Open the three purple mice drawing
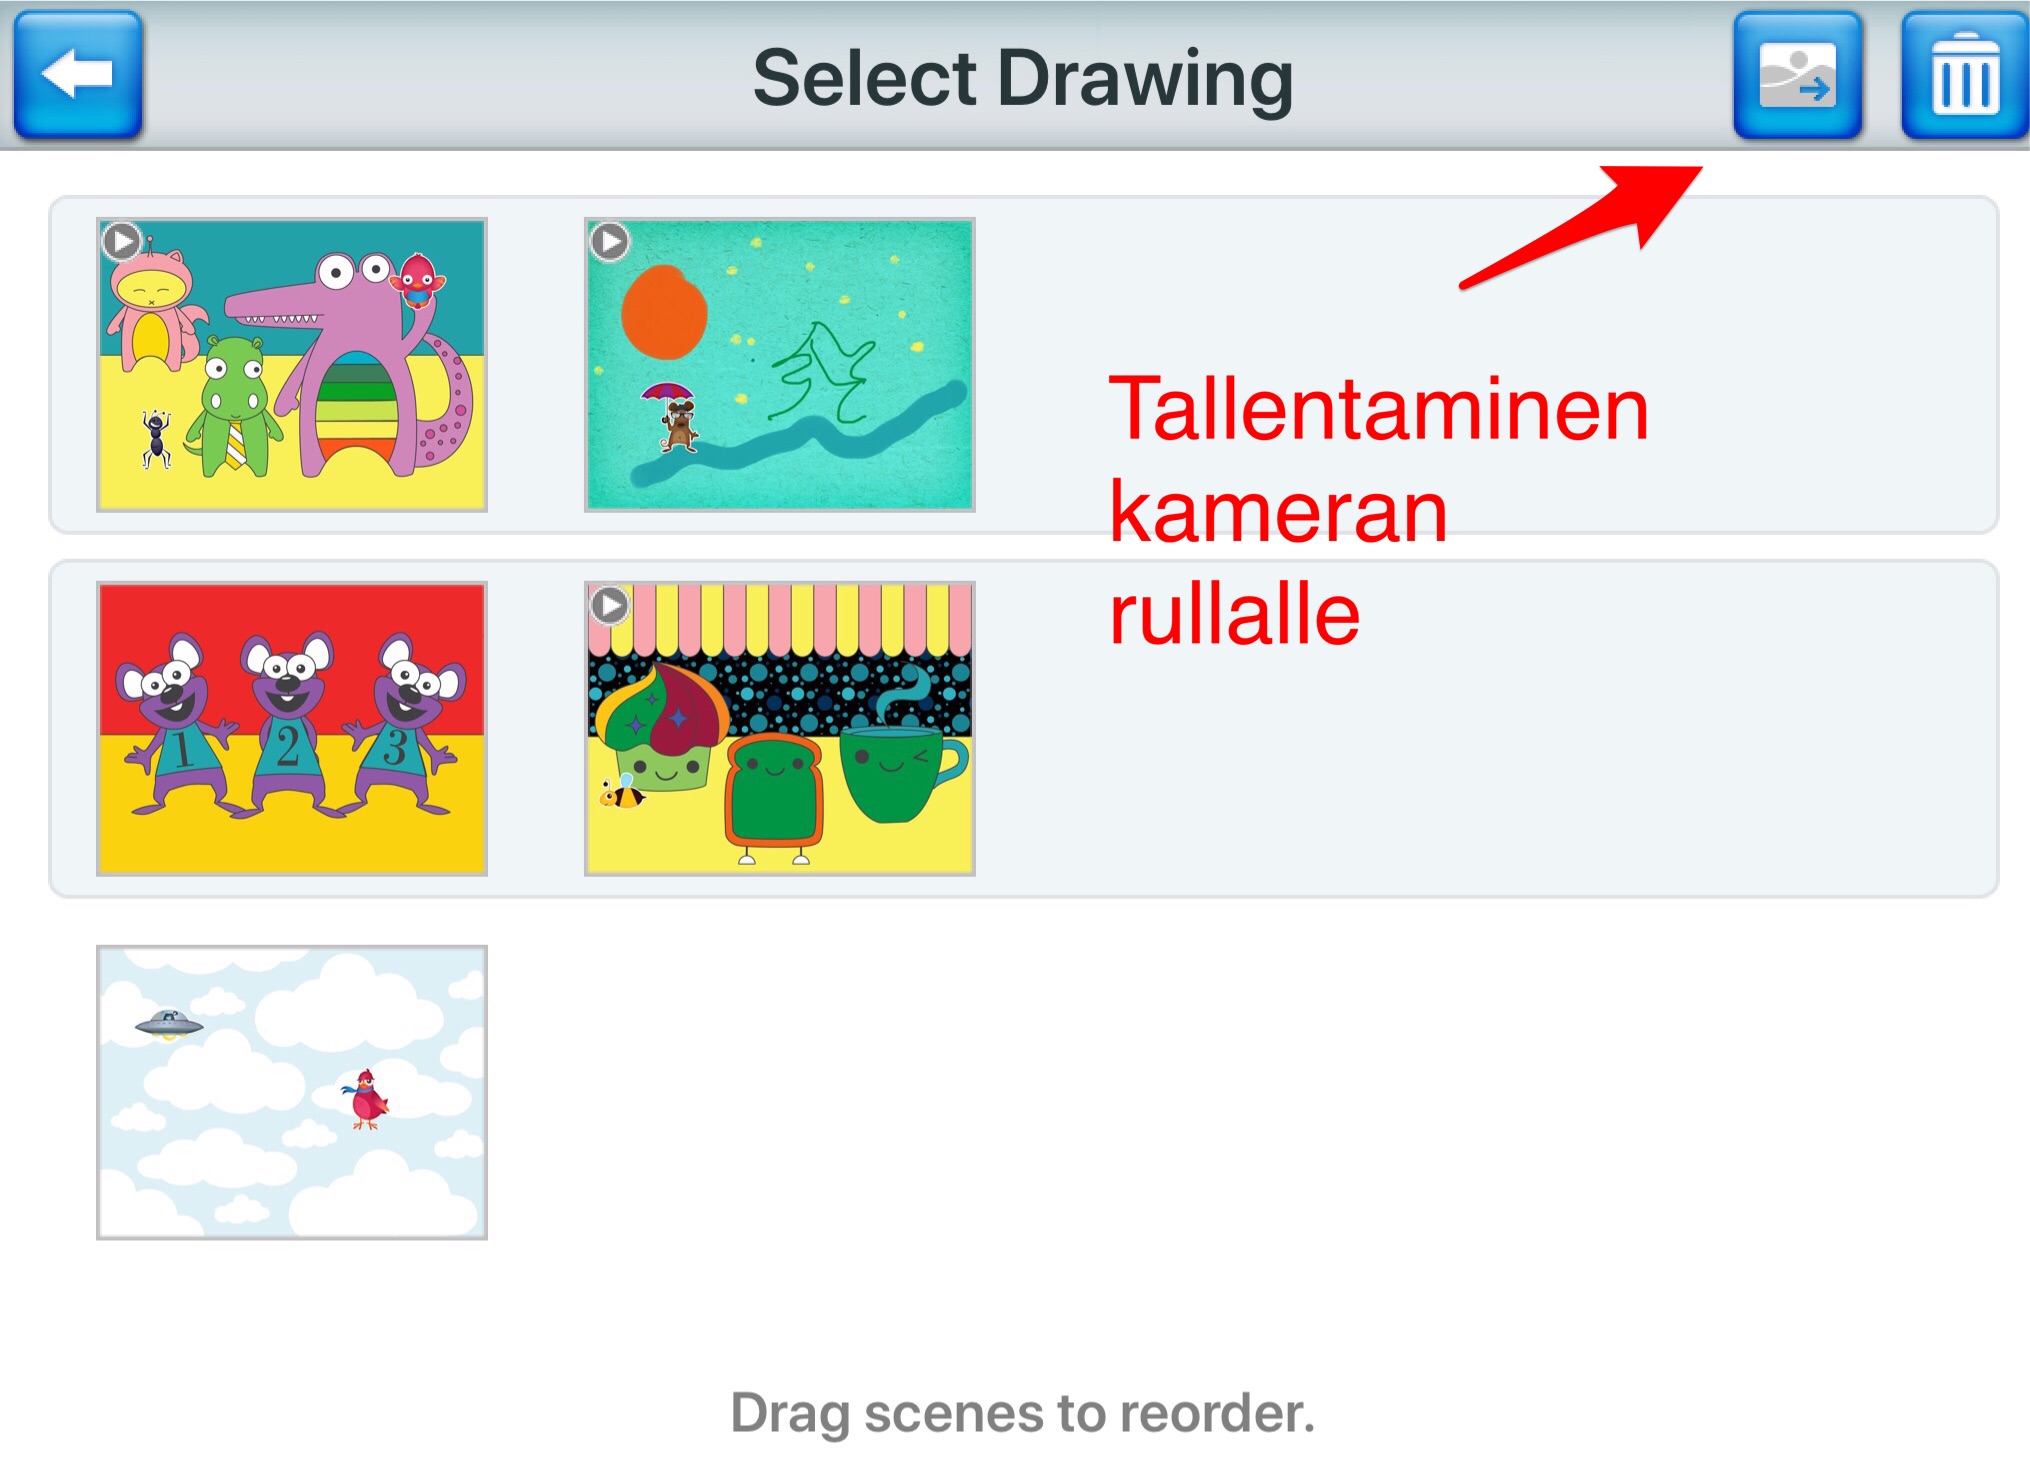This screenshot has width=2030, height=1458. click(291, 728)
